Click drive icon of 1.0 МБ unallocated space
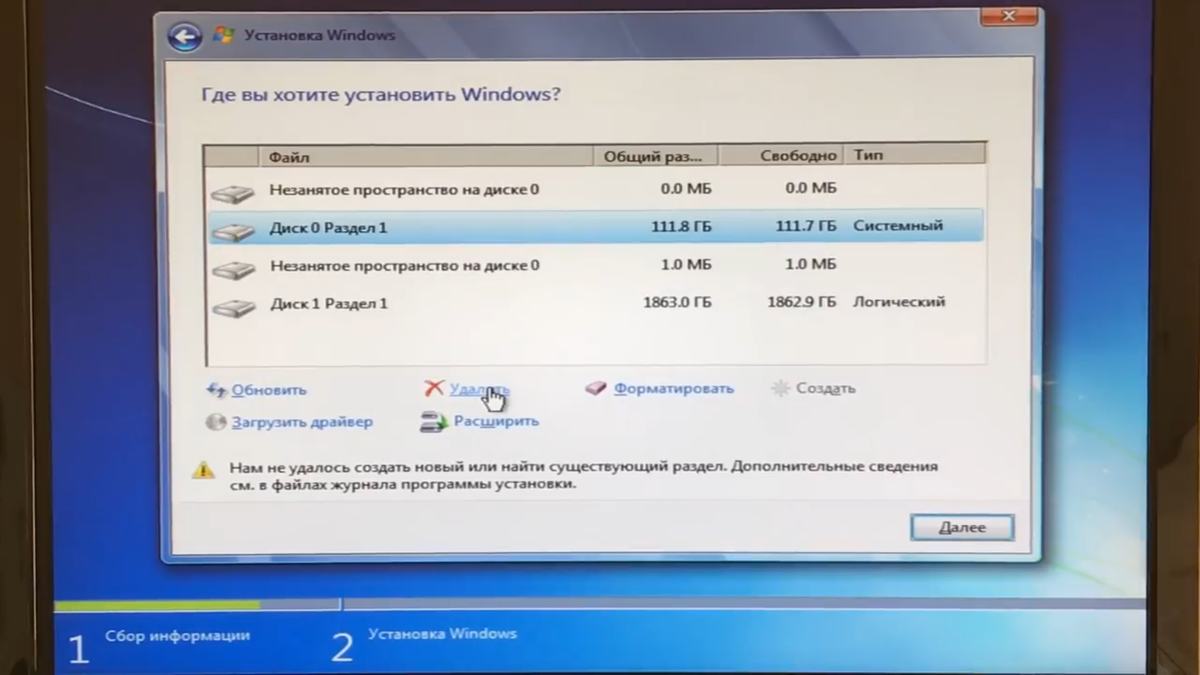Image resolution: width=1200 pixels, height=675 pixels. [233, 268]
